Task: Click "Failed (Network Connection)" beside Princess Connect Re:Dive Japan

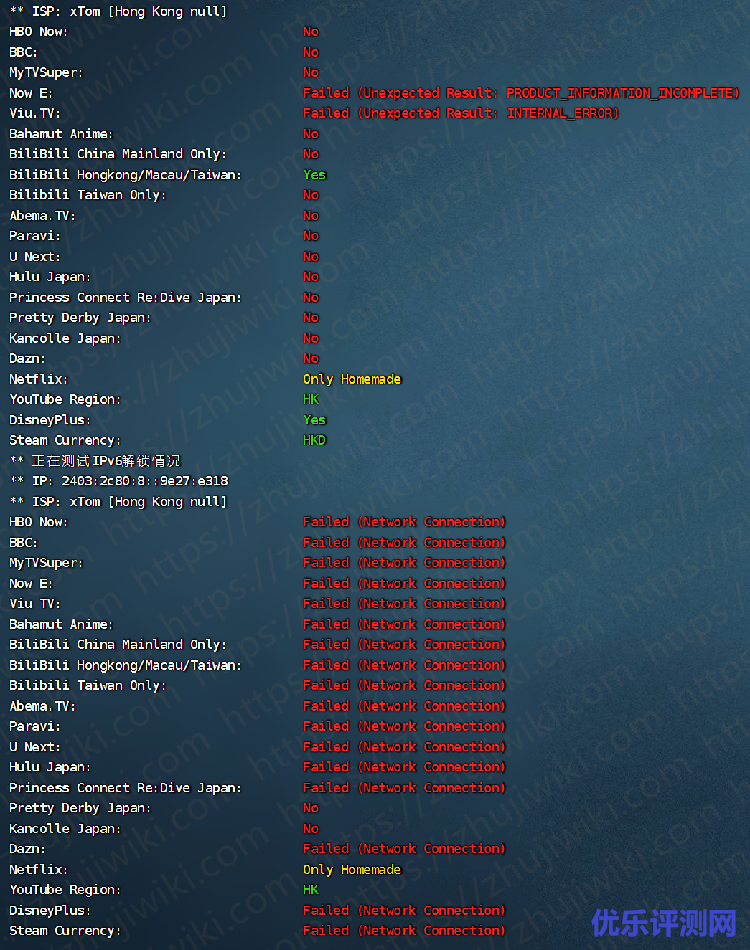Action: pos(404,788)
